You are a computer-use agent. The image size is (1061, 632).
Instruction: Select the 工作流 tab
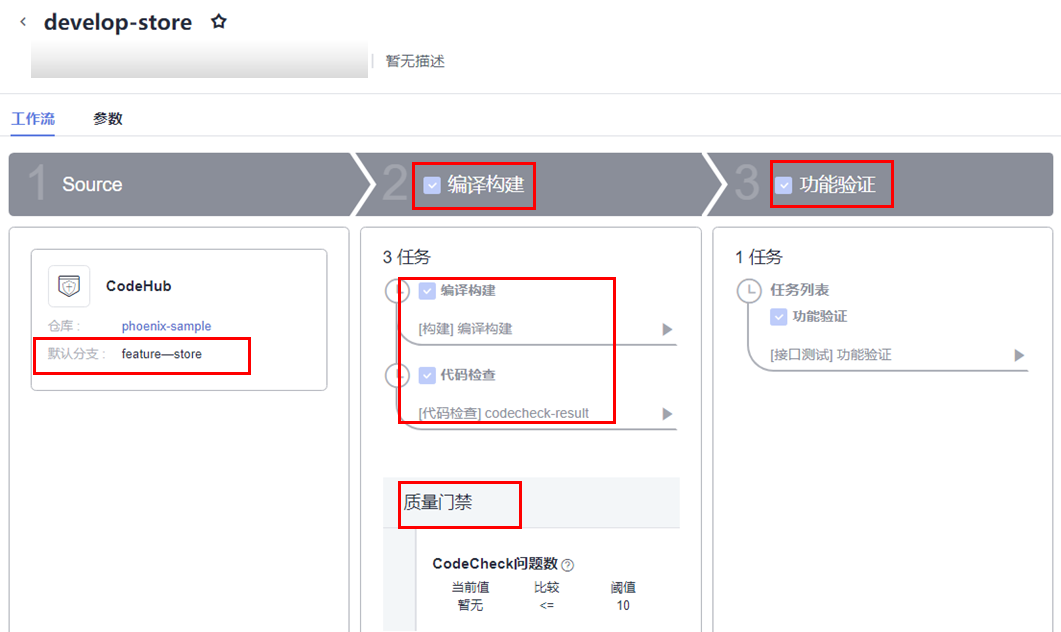click(33, 118)
